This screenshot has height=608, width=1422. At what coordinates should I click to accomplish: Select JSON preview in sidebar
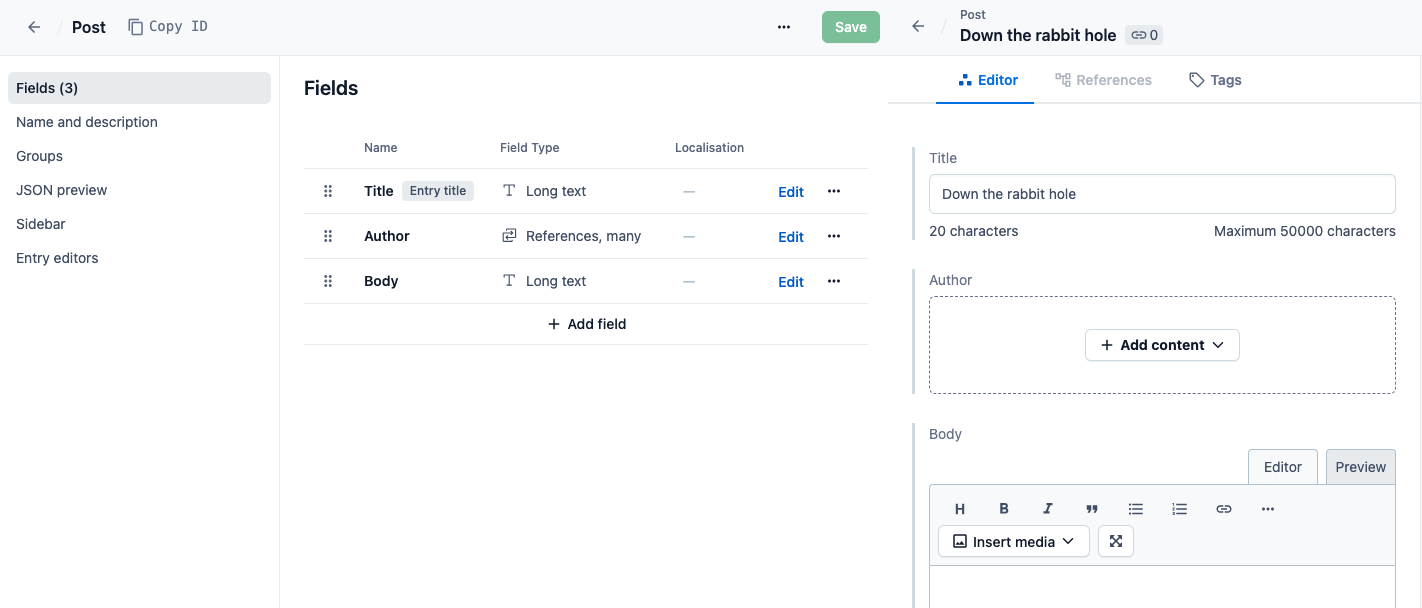pyautogui.click(x=61, y=190)
